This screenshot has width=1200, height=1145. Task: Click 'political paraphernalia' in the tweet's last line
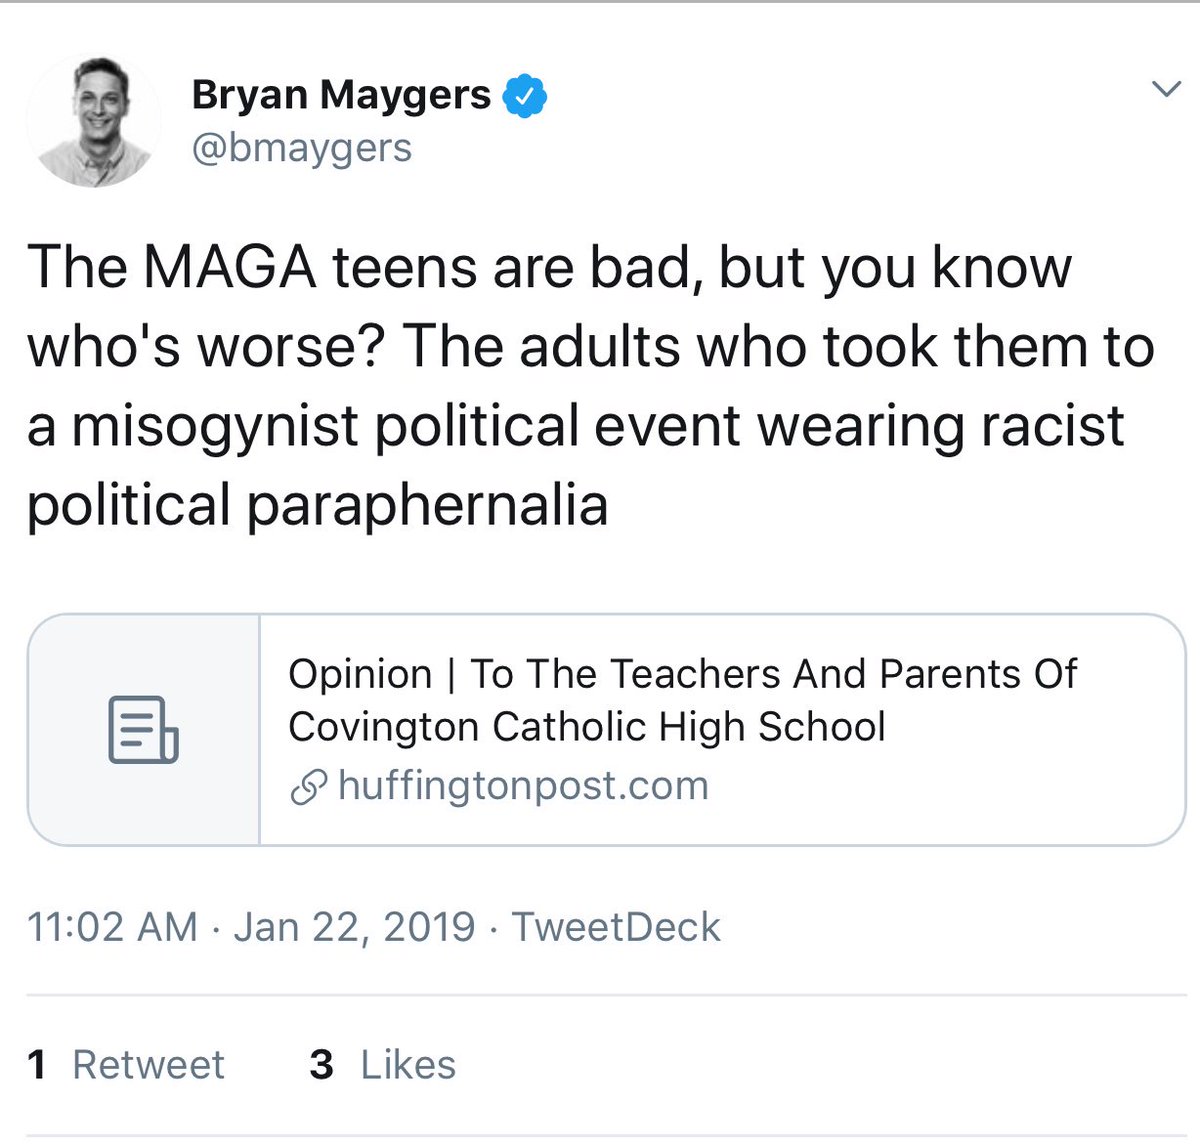317,504
